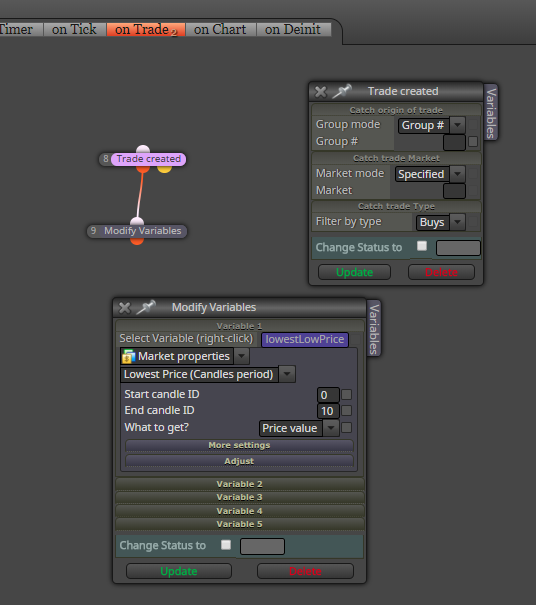The image size is (536, 605).
Task: Toggle the checkbox beside lowestLowPrice variable
Action: click(355, 340)
